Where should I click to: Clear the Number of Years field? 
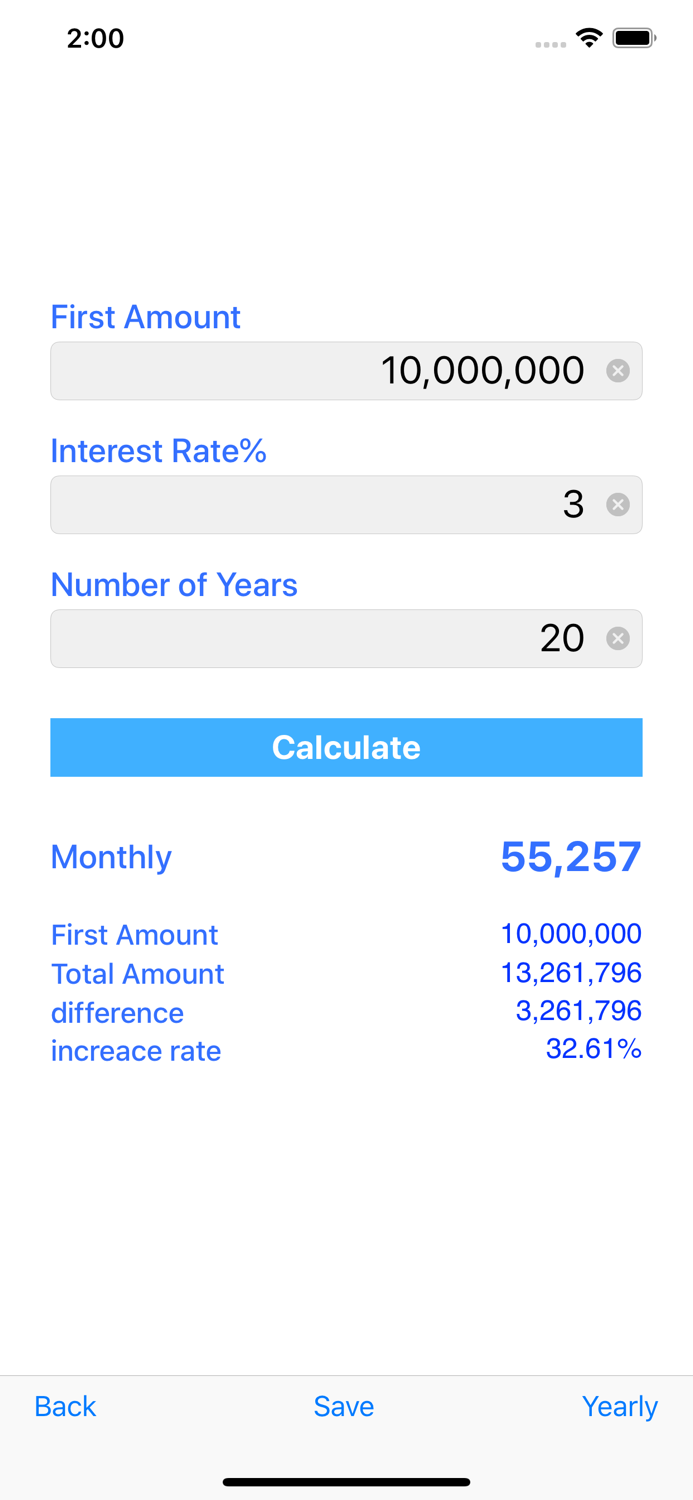tap(619, 637)
